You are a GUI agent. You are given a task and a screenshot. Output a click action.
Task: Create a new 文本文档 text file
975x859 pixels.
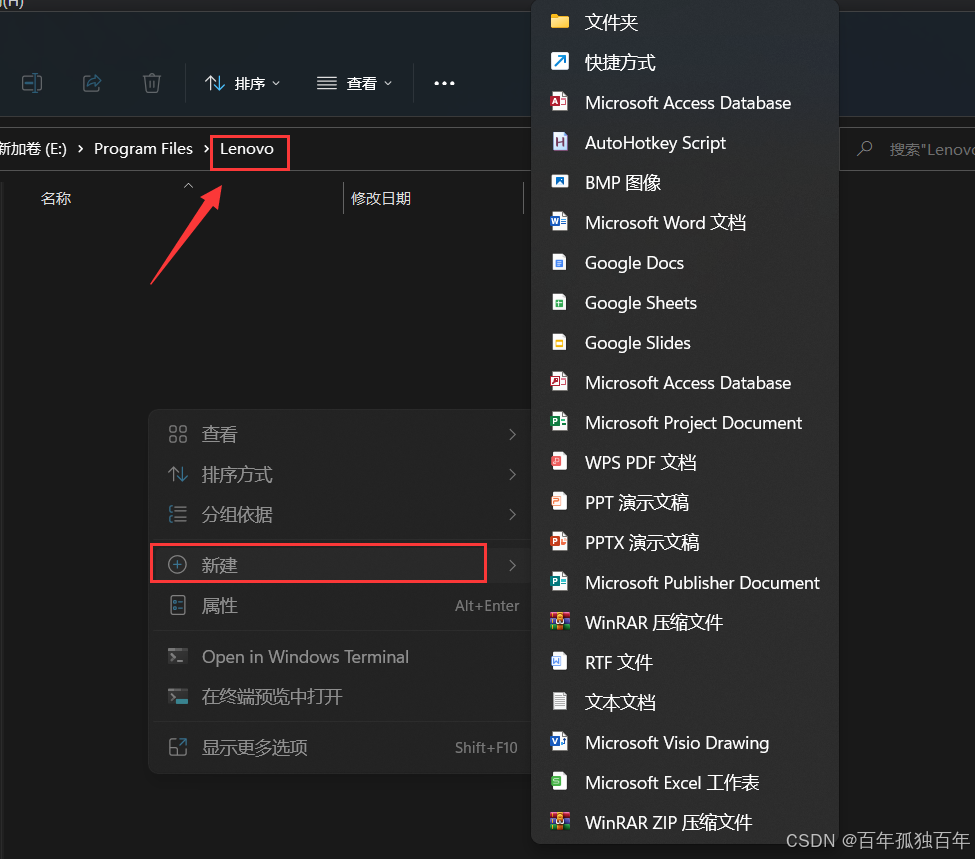coord(685,702)
